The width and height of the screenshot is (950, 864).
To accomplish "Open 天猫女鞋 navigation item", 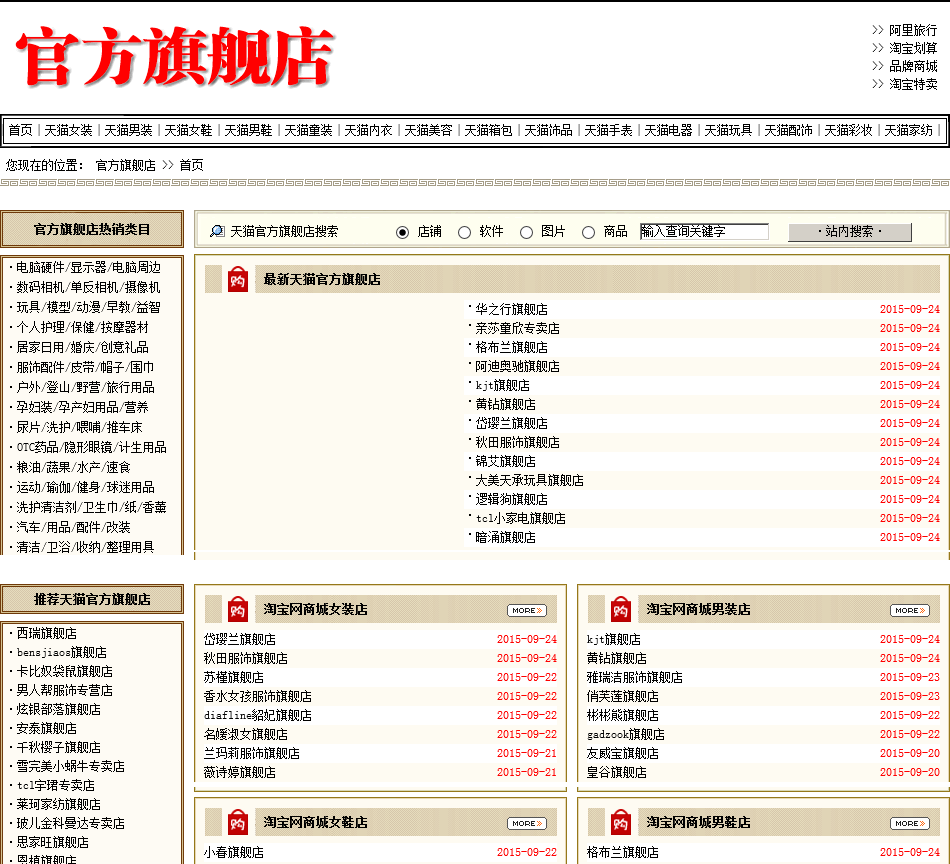I will pos(188,130).
